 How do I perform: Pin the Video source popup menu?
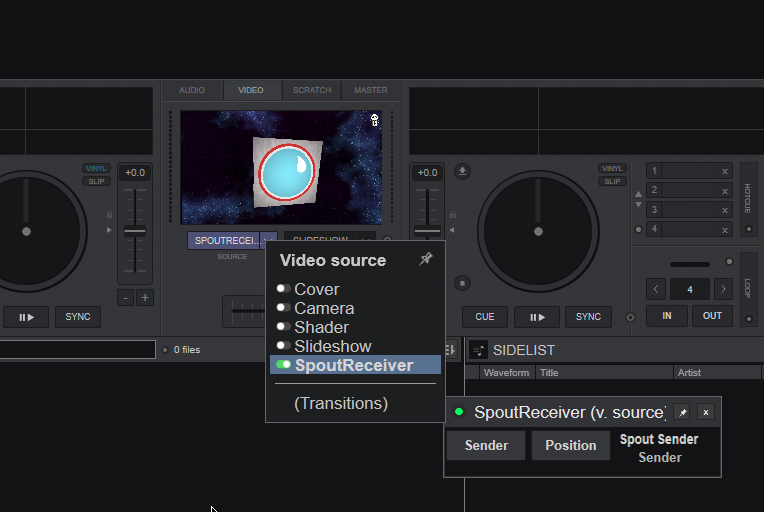[425, 259]
